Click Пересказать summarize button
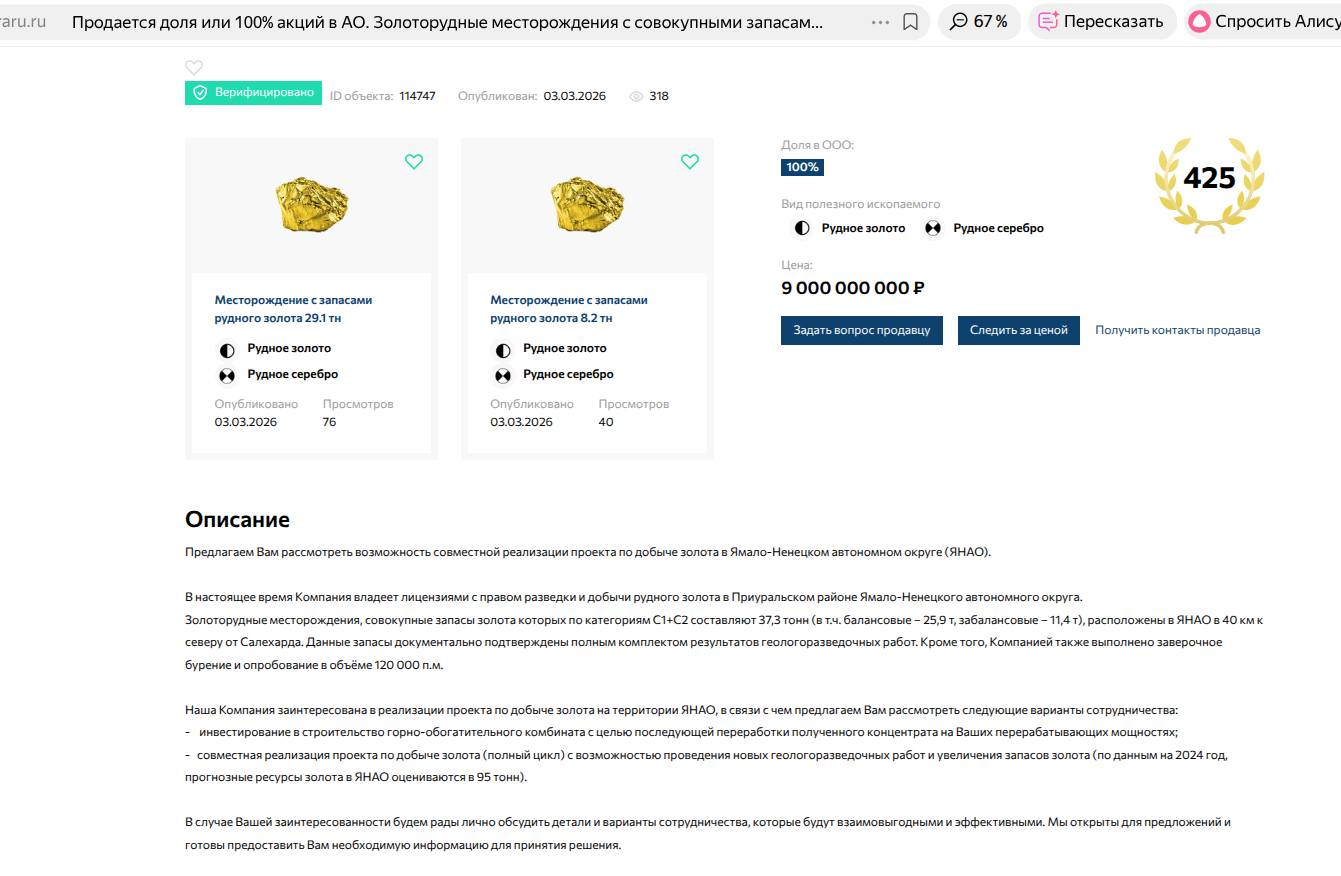The image size is (1341, 876). click(1101, 22)
